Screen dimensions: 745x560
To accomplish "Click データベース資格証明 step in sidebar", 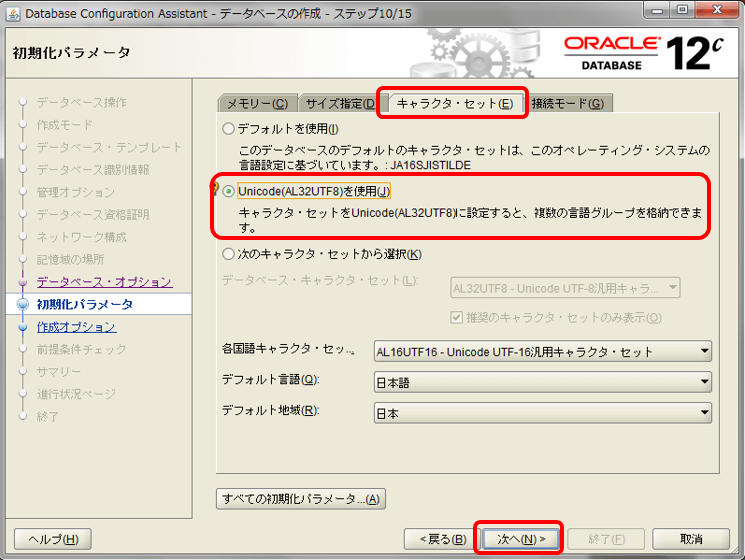I will coord(93,214).
